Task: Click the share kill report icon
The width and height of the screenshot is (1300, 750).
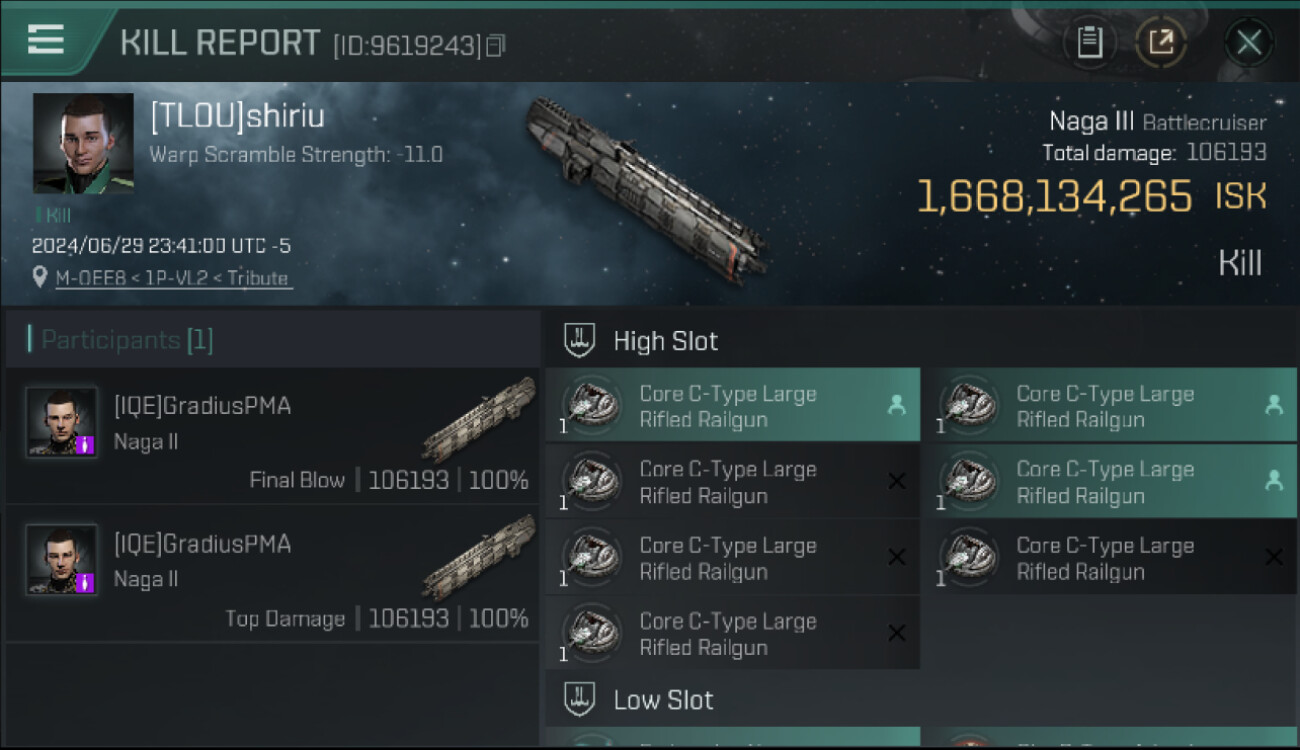Action: [x=1160, y=42]
